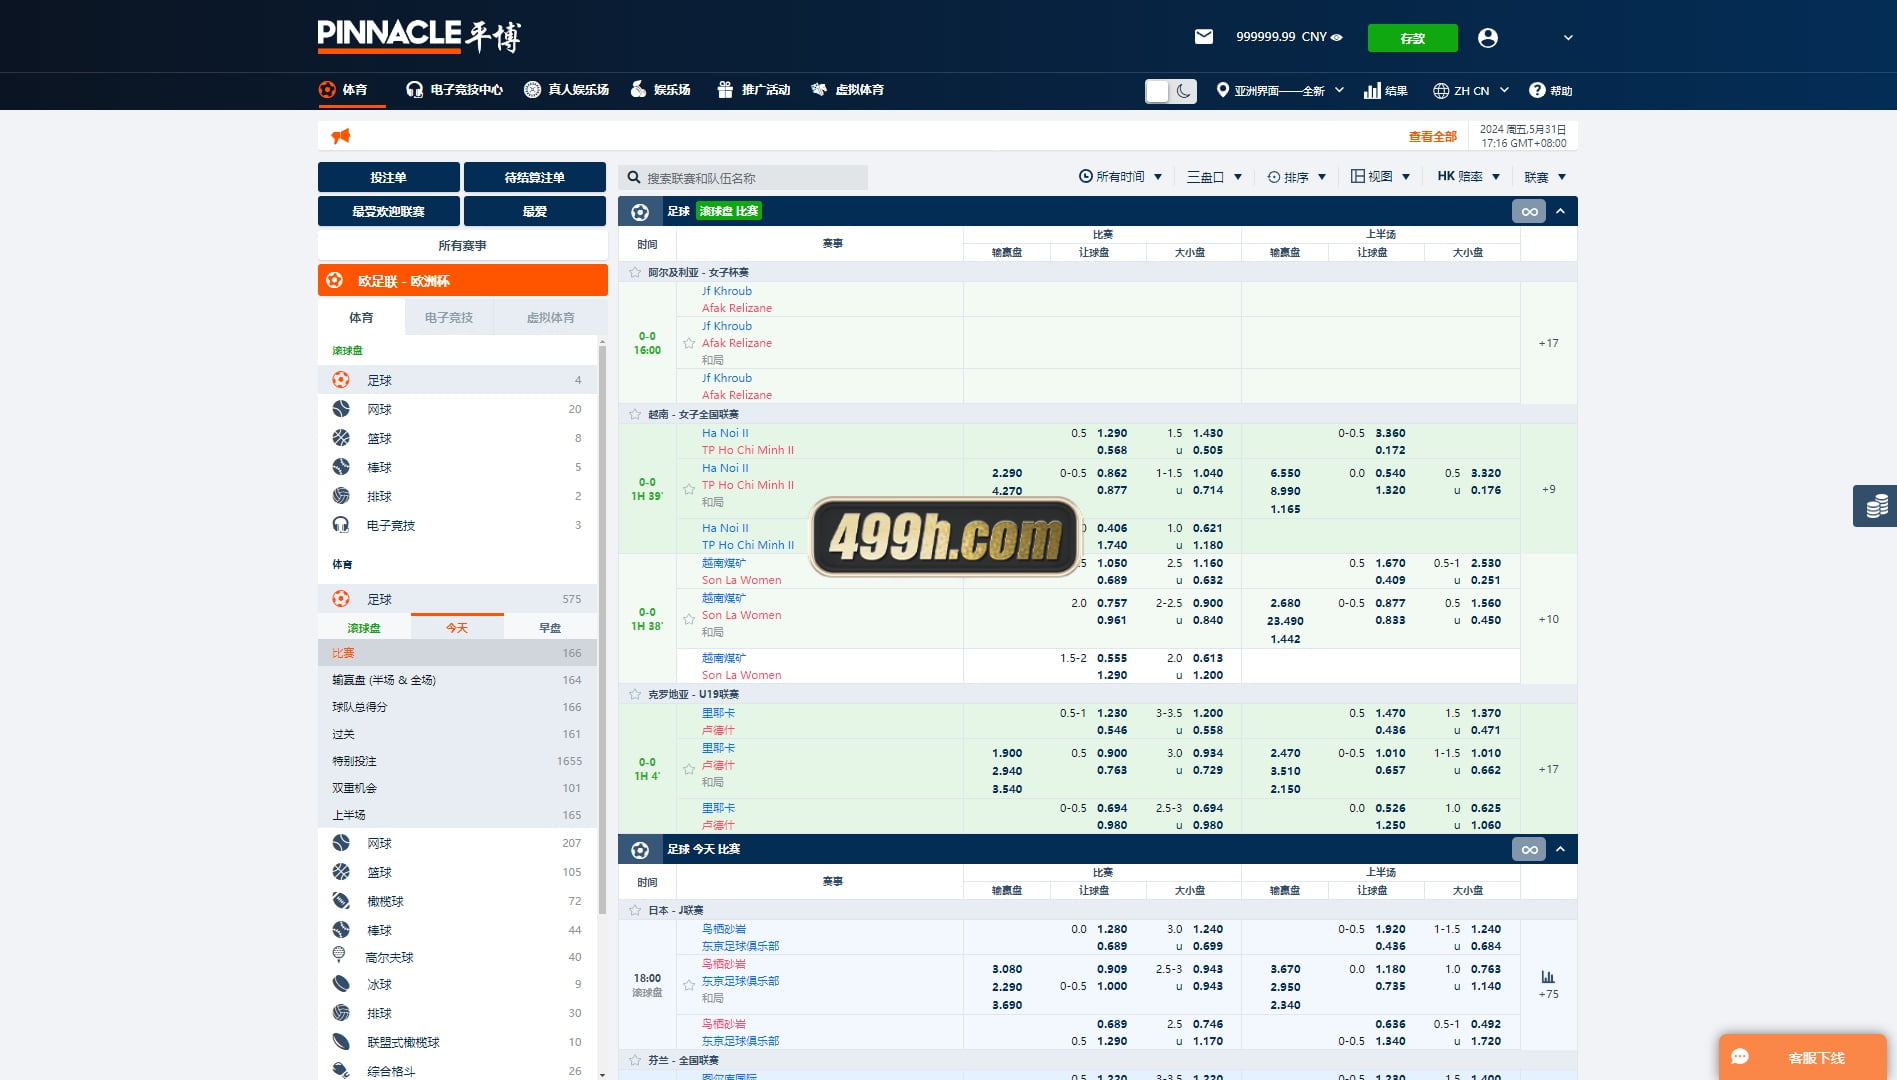Image resolution: width=1897 pixels, height=1080 pixels.
Task: Toggle dark mode switch
Action: click(x=1170, y=91)
